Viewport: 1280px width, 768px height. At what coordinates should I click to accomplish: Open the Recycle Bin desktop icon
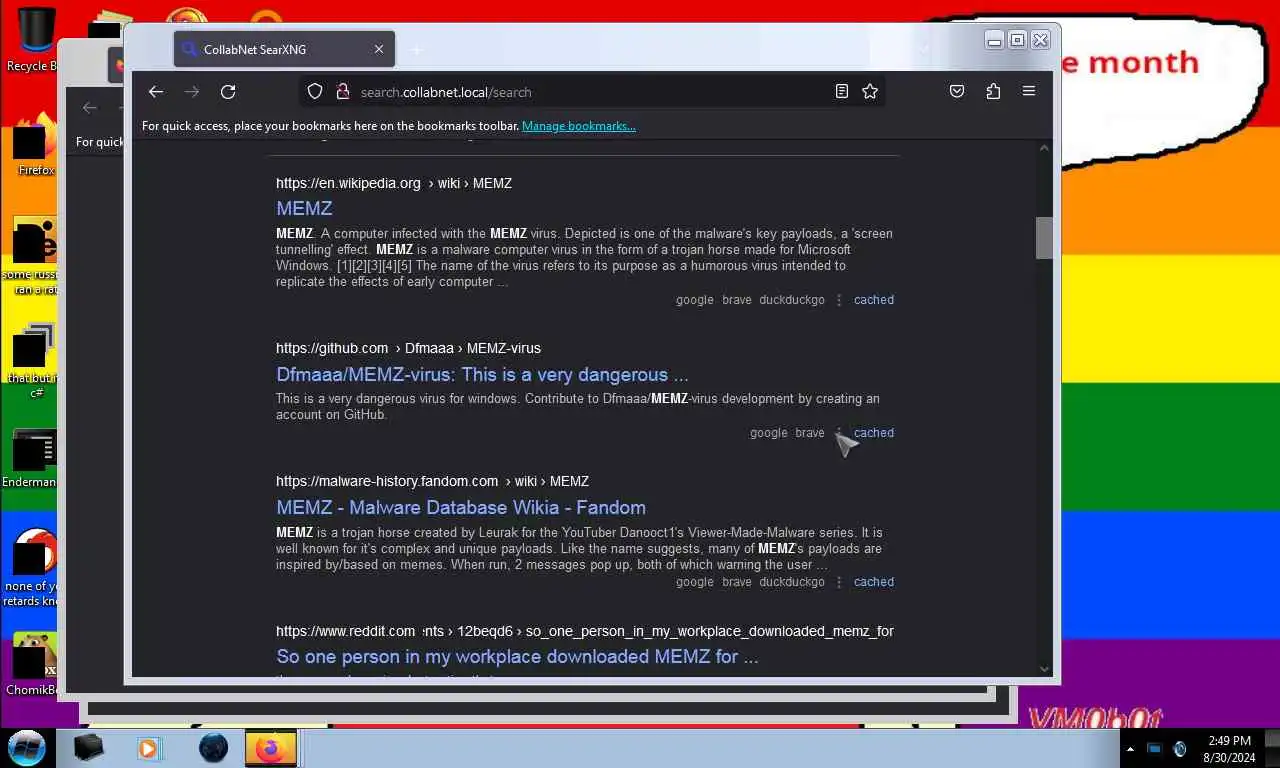tap(31, 40)
